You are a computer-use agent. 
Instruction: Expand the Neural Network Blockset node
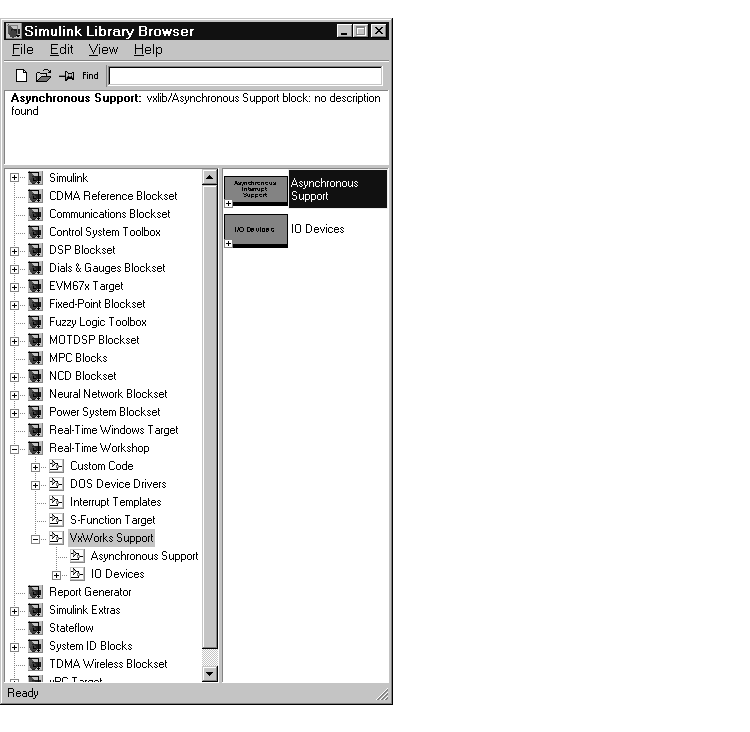tap(14, 396)
